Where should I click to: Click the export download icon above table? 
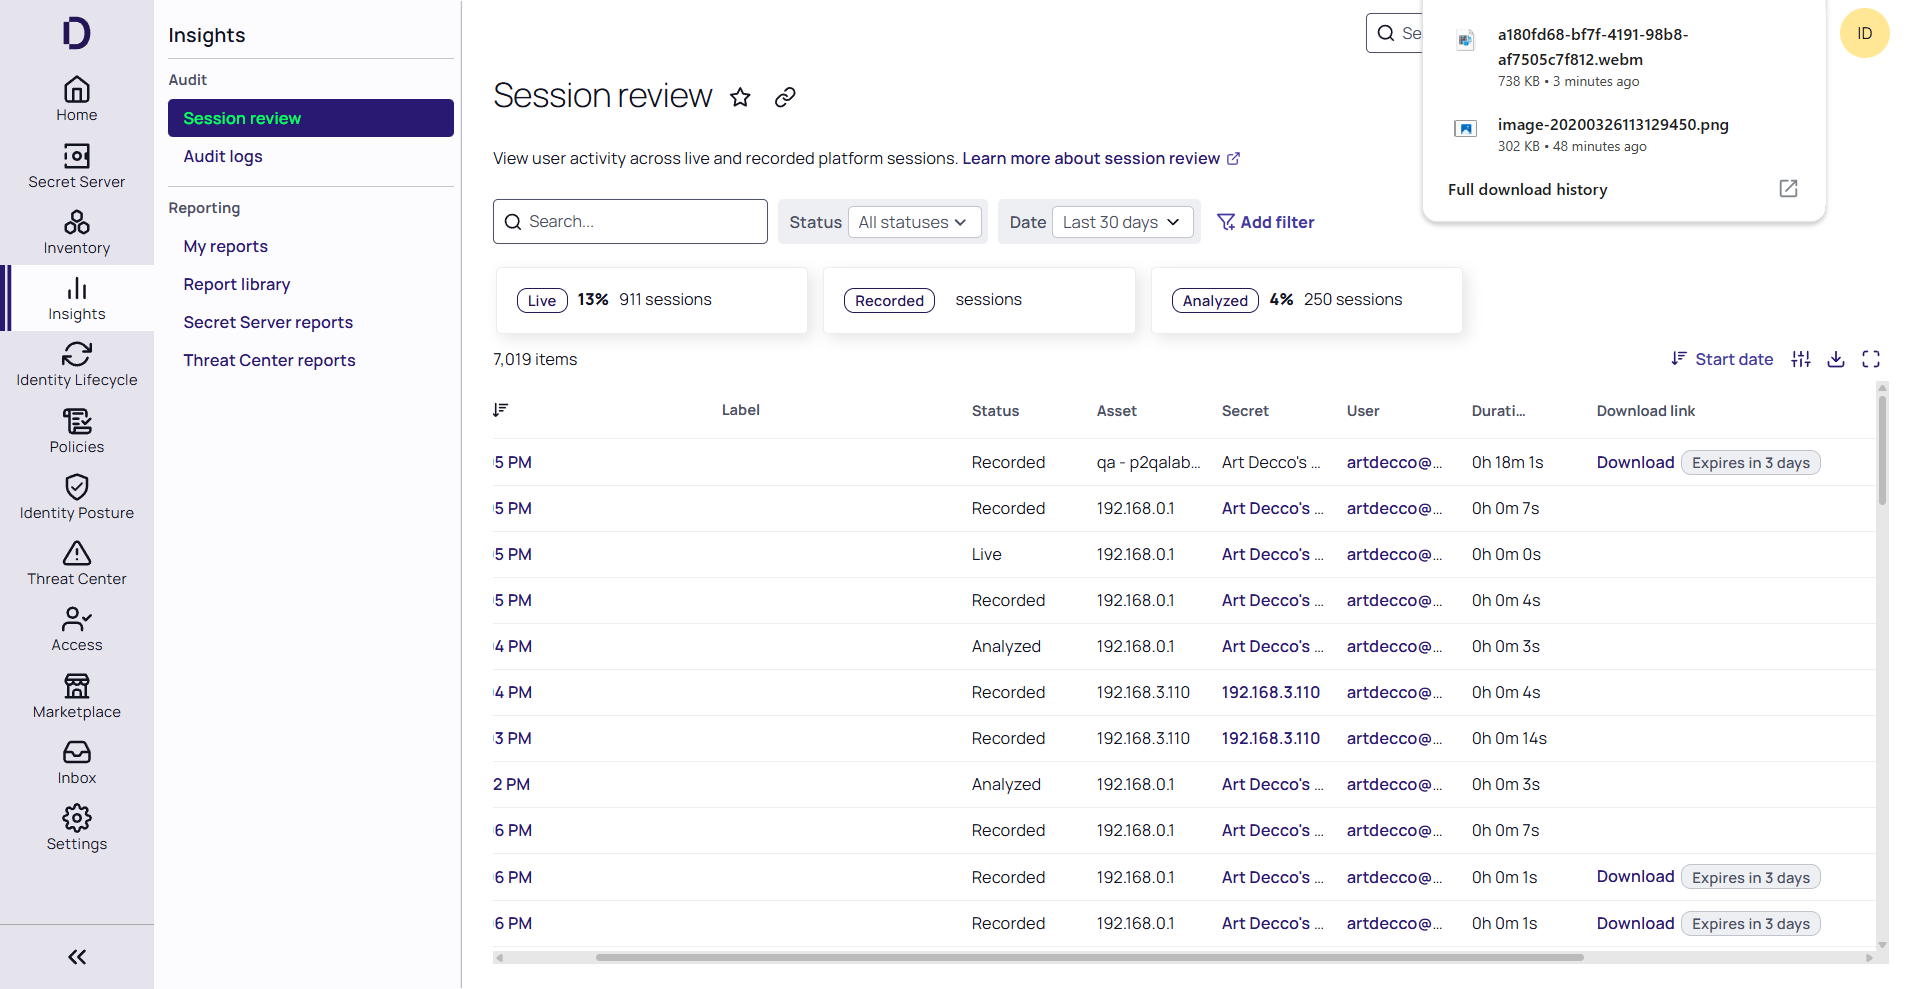pyautogui.click(x=1835, y=359)
